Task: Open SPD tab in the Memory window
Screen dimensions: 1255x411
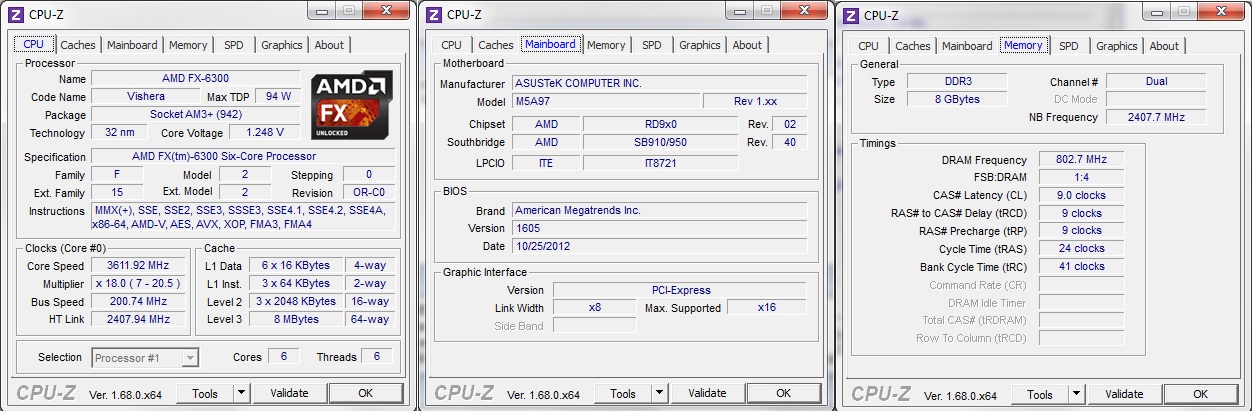Action: point(1069,46)
